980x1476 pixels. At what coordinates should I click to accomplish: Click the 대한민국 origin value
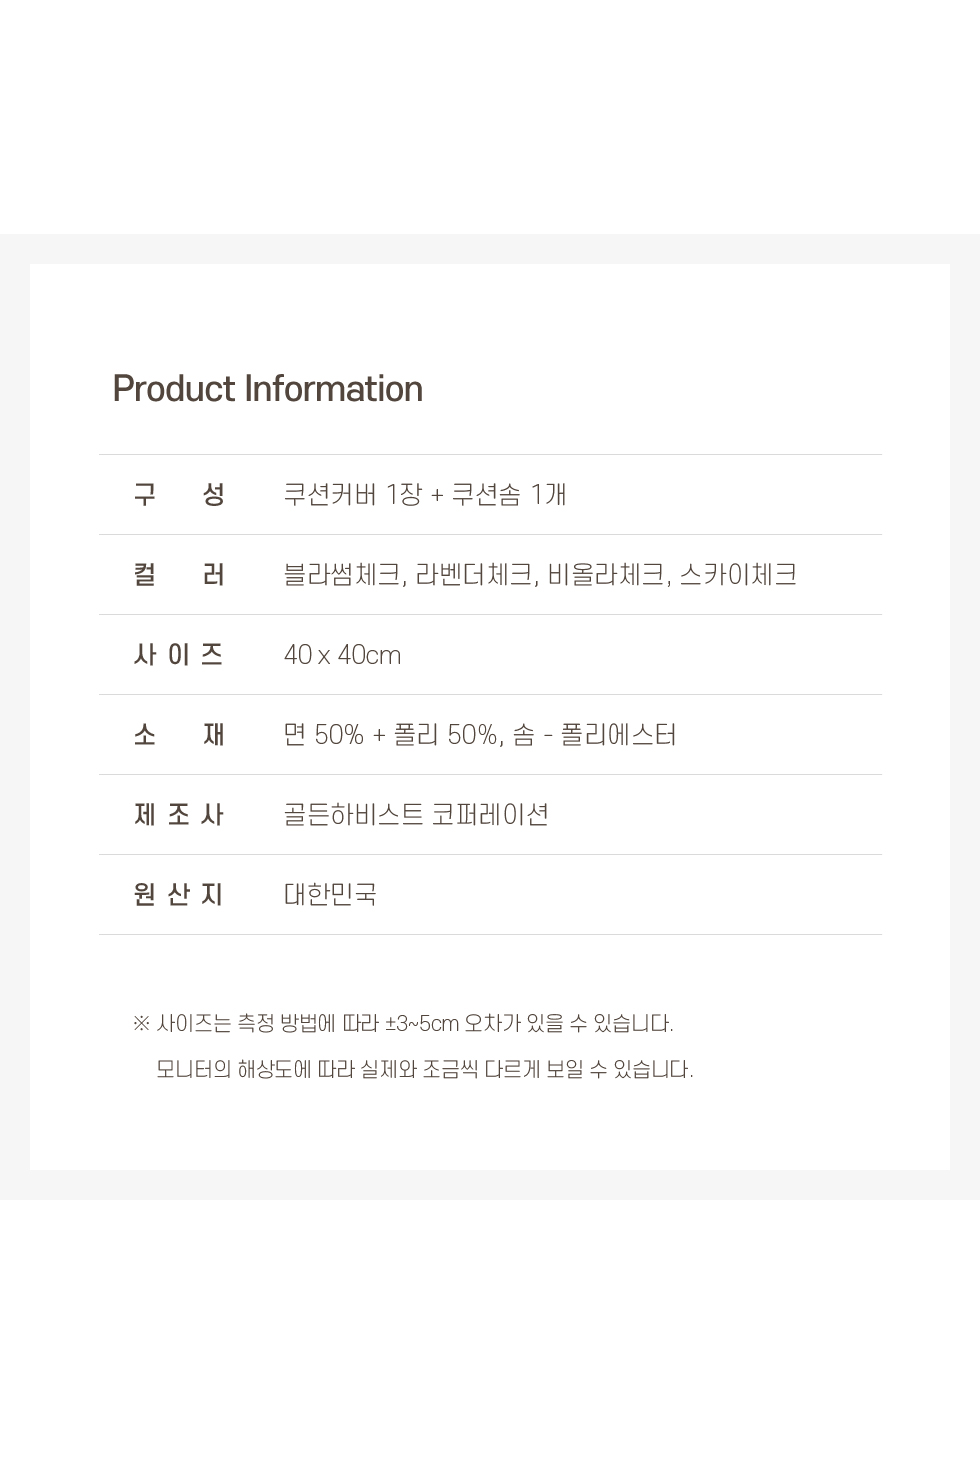(x=330, y=894)
